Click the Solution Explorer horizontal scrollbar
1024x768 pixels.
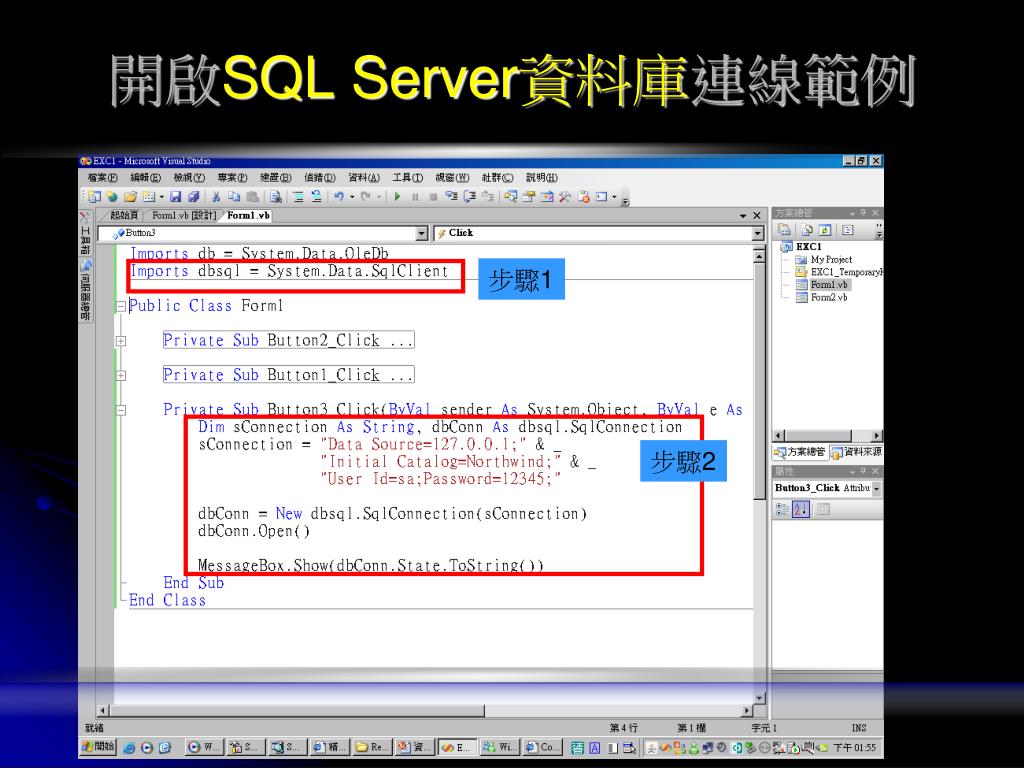[x=827, y=436]
